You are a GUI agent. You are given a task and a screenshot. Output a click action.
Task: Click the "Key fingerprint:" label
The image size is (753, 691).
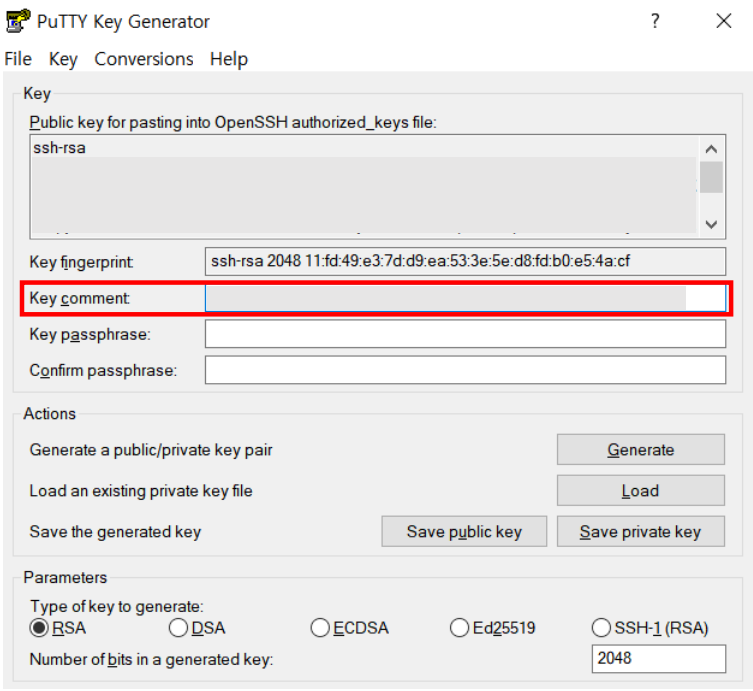pos(82,262)
